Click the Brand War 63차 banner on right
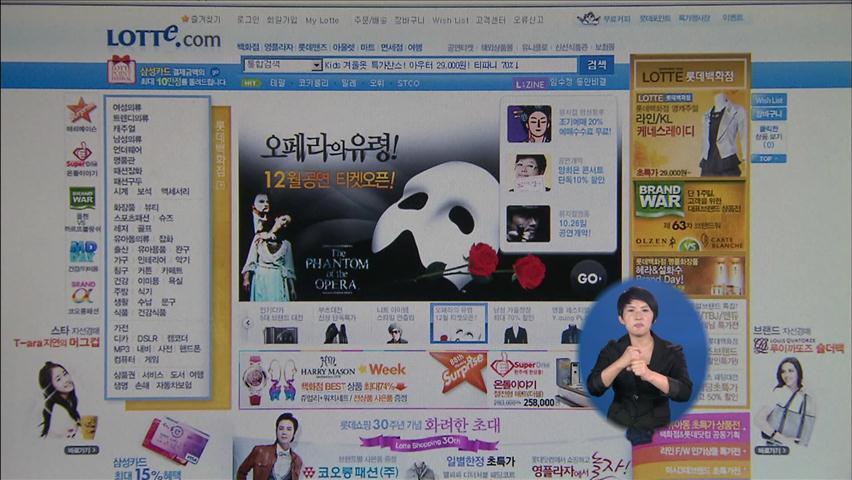Viewport: 852px width, 480px height. (690, 217)
